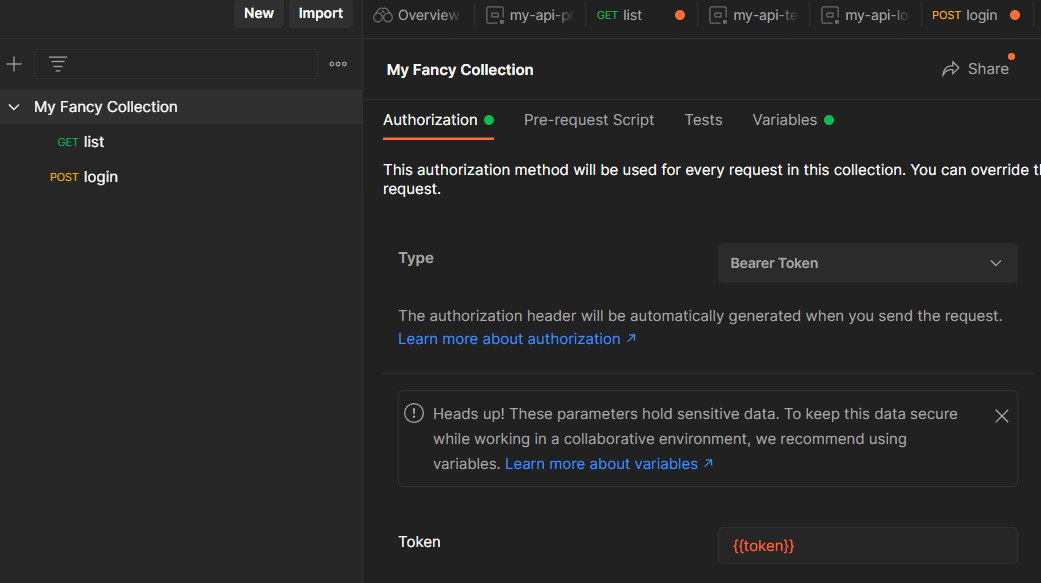Switch to the my-api-lo tab
The image size is (1041, 583).
(x=865, y=15)
